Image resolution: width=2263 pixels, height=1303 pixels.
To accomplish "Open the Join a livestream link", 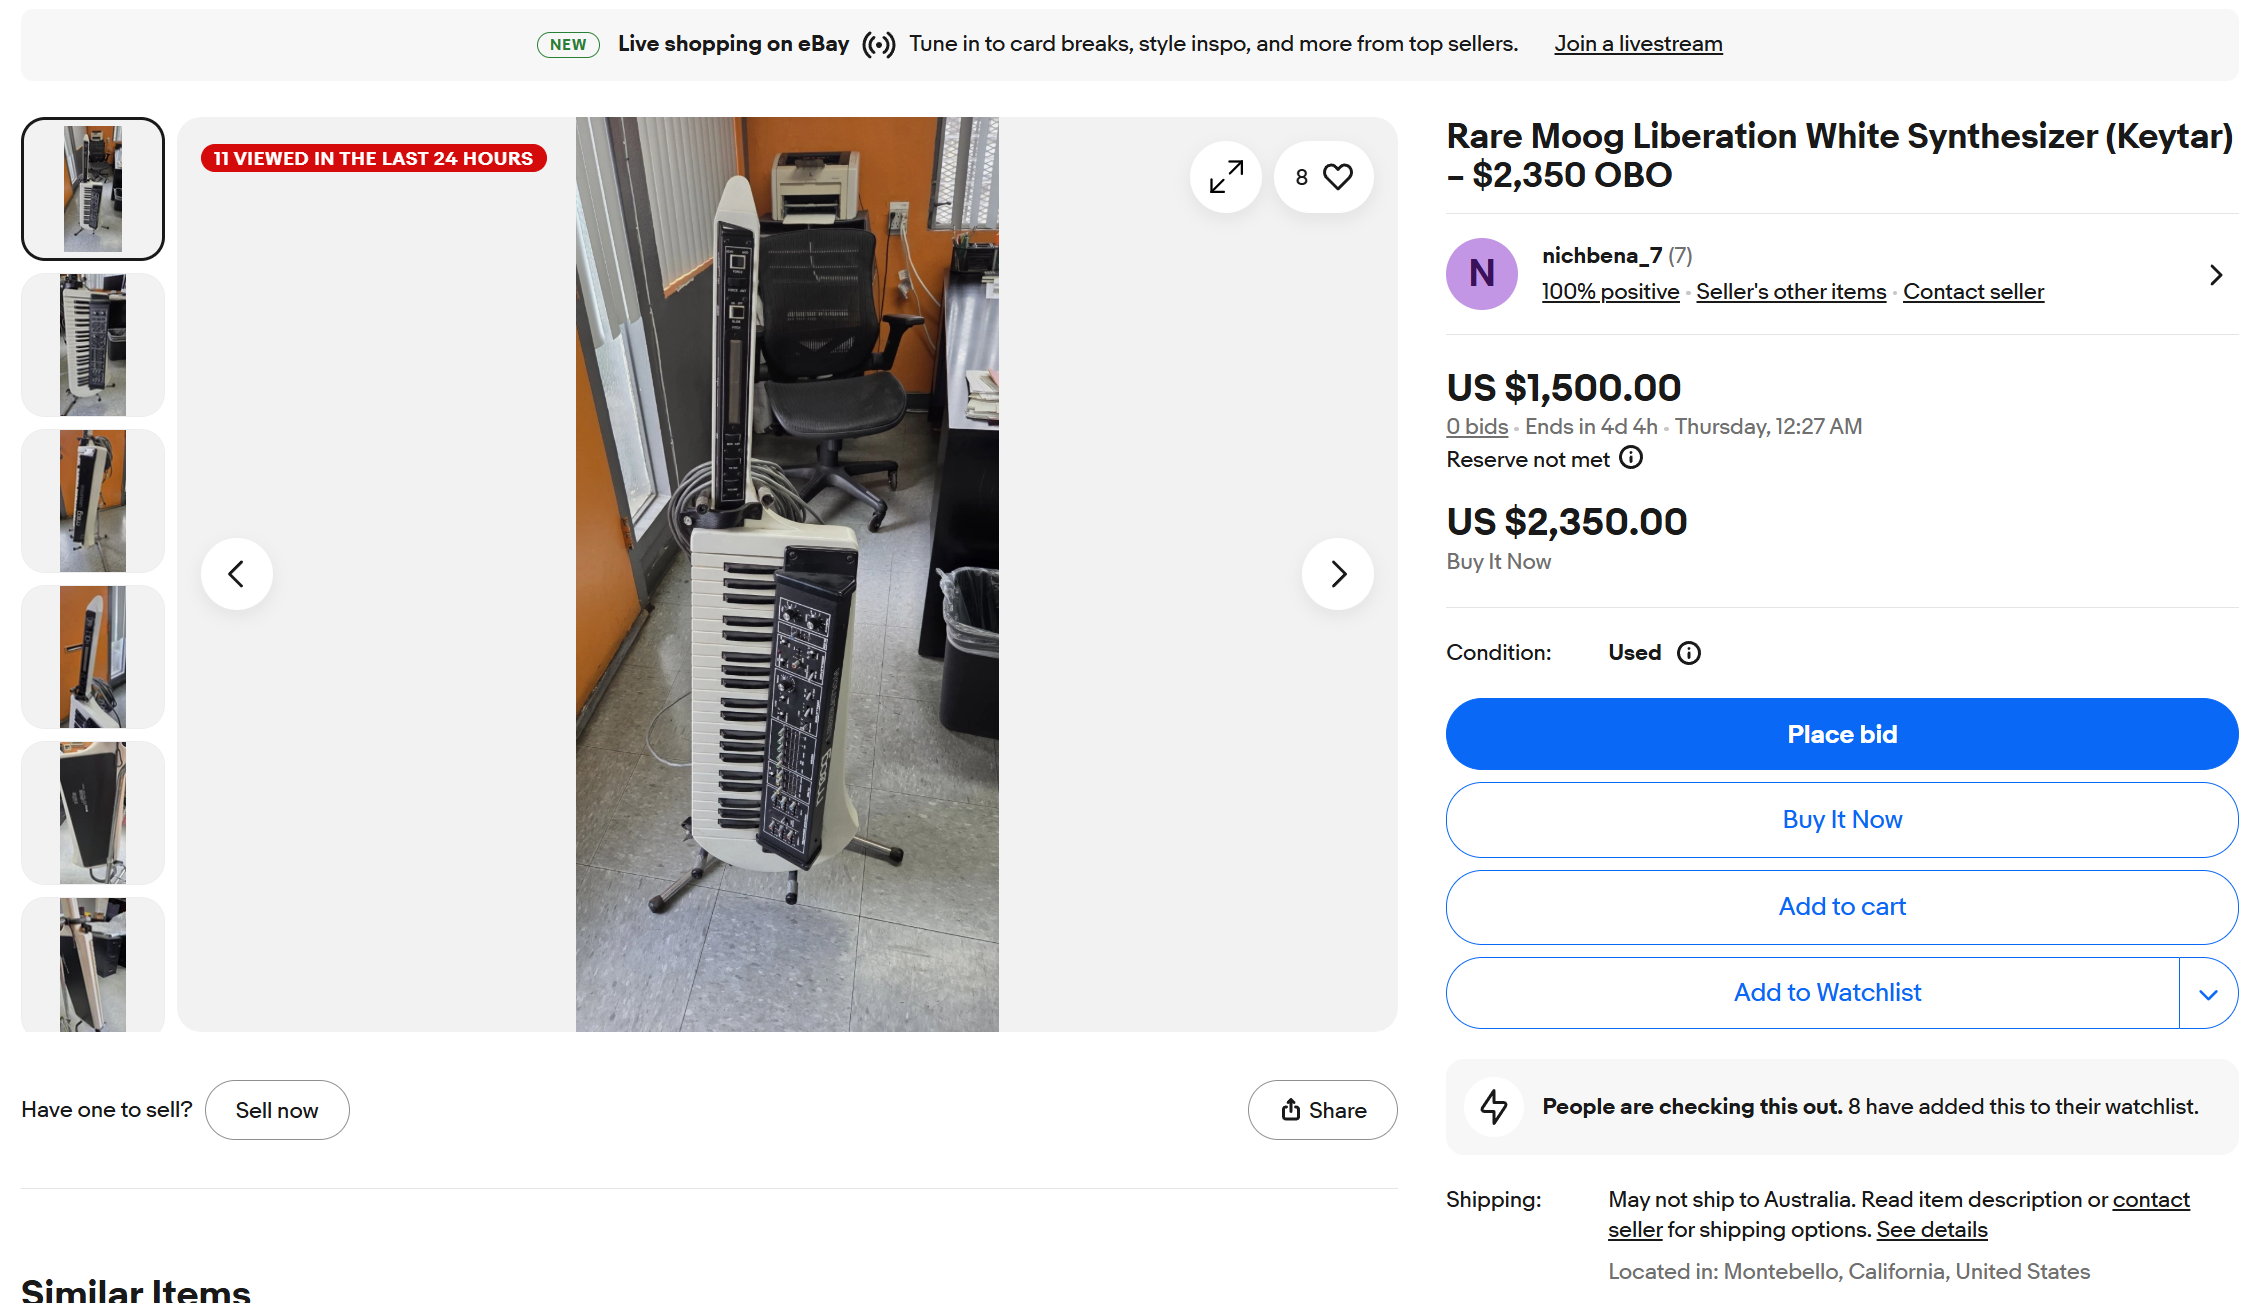I will (1638, 44).
